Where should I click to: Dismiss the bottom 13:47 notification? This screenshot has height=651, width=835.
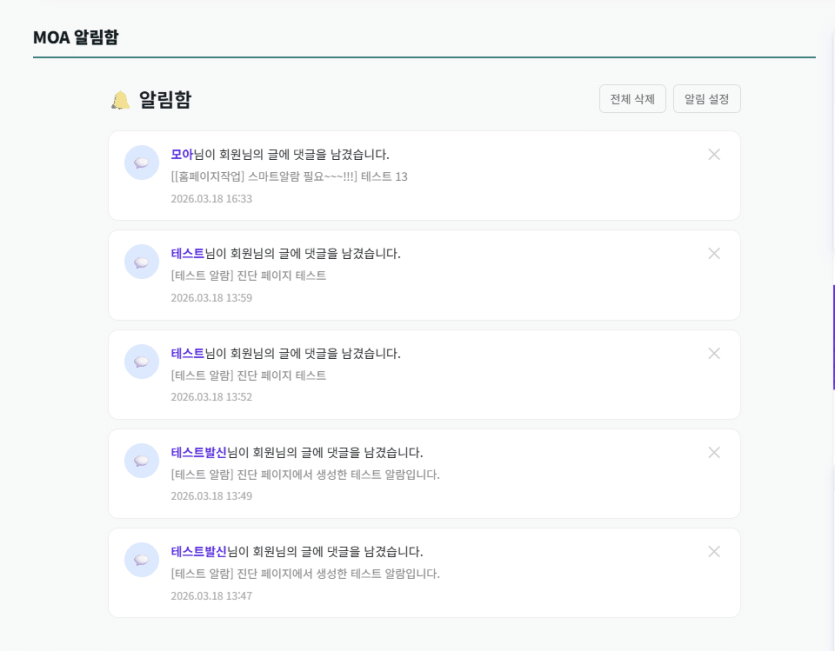pos(714,551)
